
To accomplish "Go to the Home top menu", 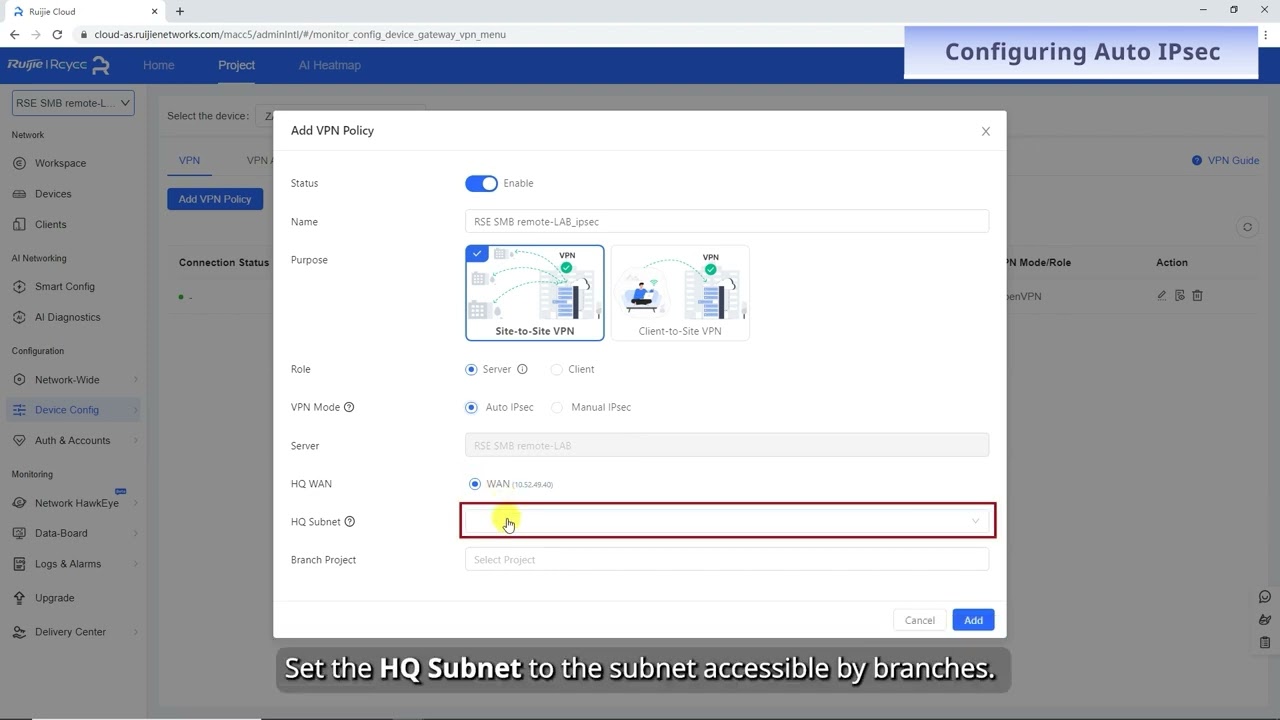I will (158, 65).
